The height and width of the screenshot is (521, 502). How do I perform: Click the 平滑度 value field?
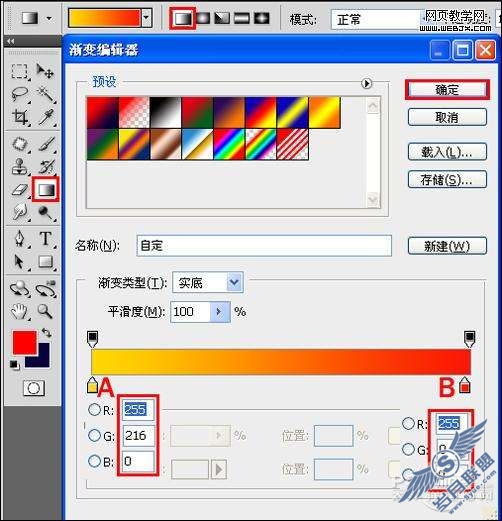190,312
